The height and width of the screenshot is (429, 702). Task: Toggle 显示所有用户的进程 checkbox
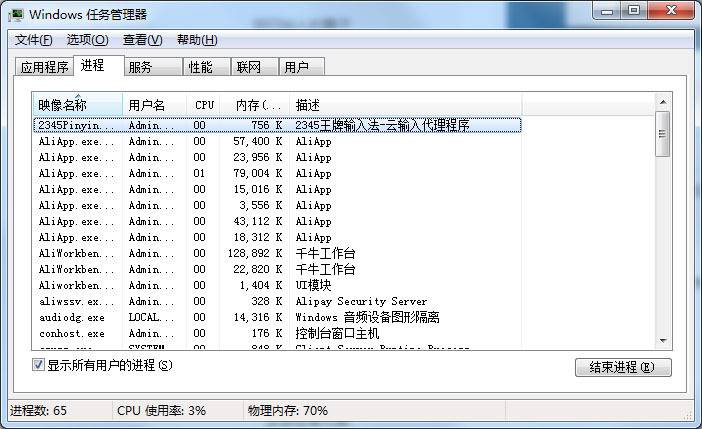click(39, 365)
